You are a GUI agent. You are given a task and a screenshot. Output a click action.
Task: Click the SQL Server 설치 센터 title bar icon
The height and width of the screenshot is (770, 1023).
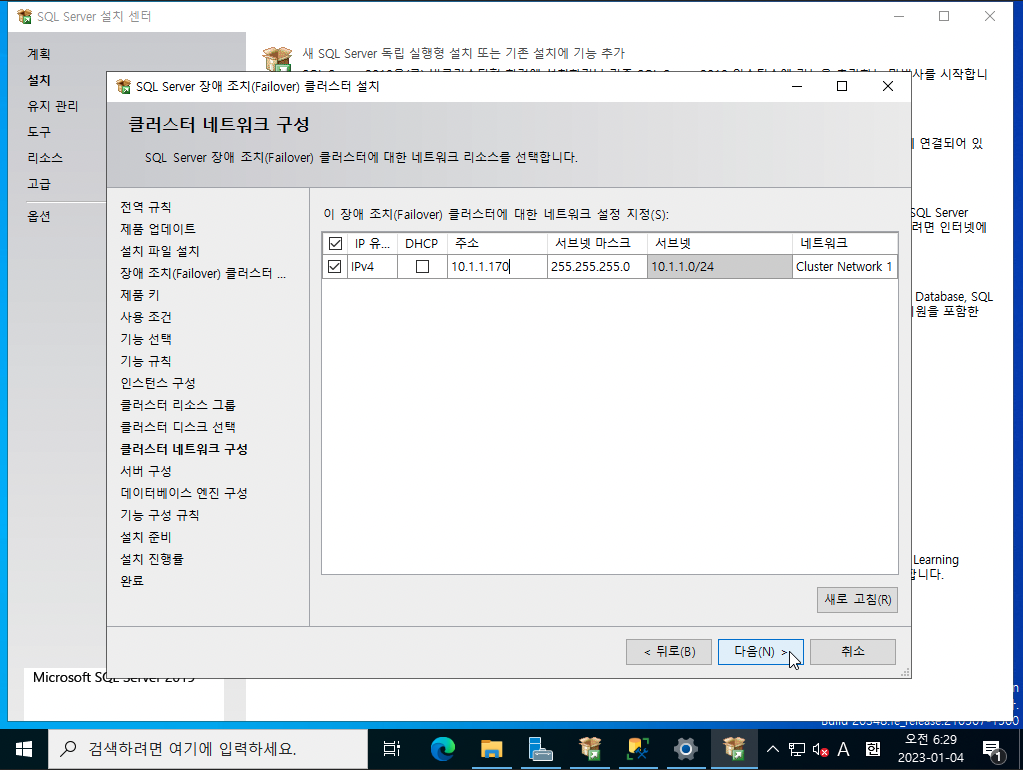25,16
